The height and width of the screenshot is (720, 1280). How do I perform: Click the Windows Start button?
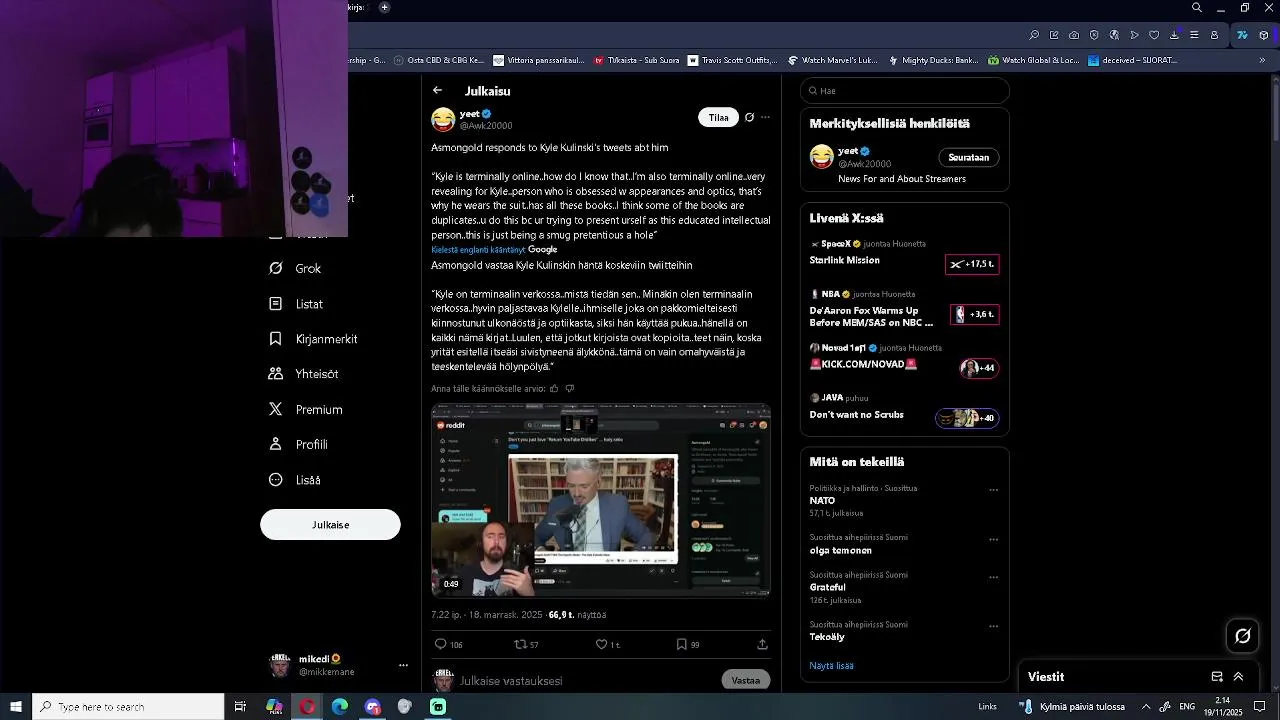(x=16, y=707)
